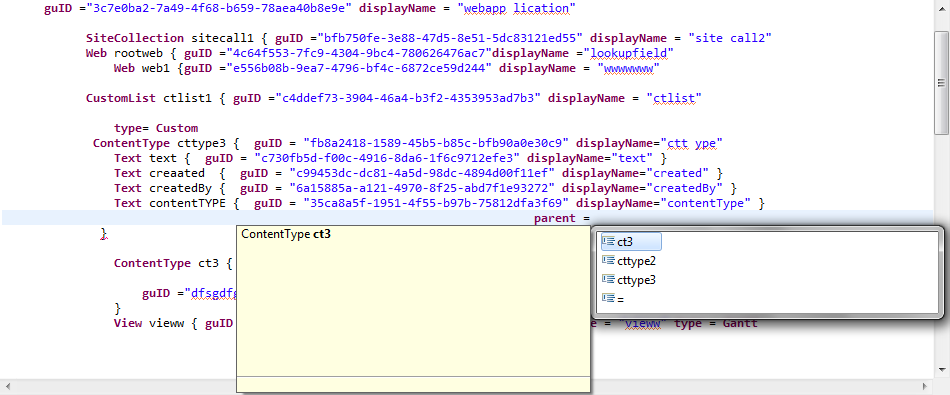Click 'ContentType ct3' tooltip text
950x395 pixels.
[x=286, y=234]
